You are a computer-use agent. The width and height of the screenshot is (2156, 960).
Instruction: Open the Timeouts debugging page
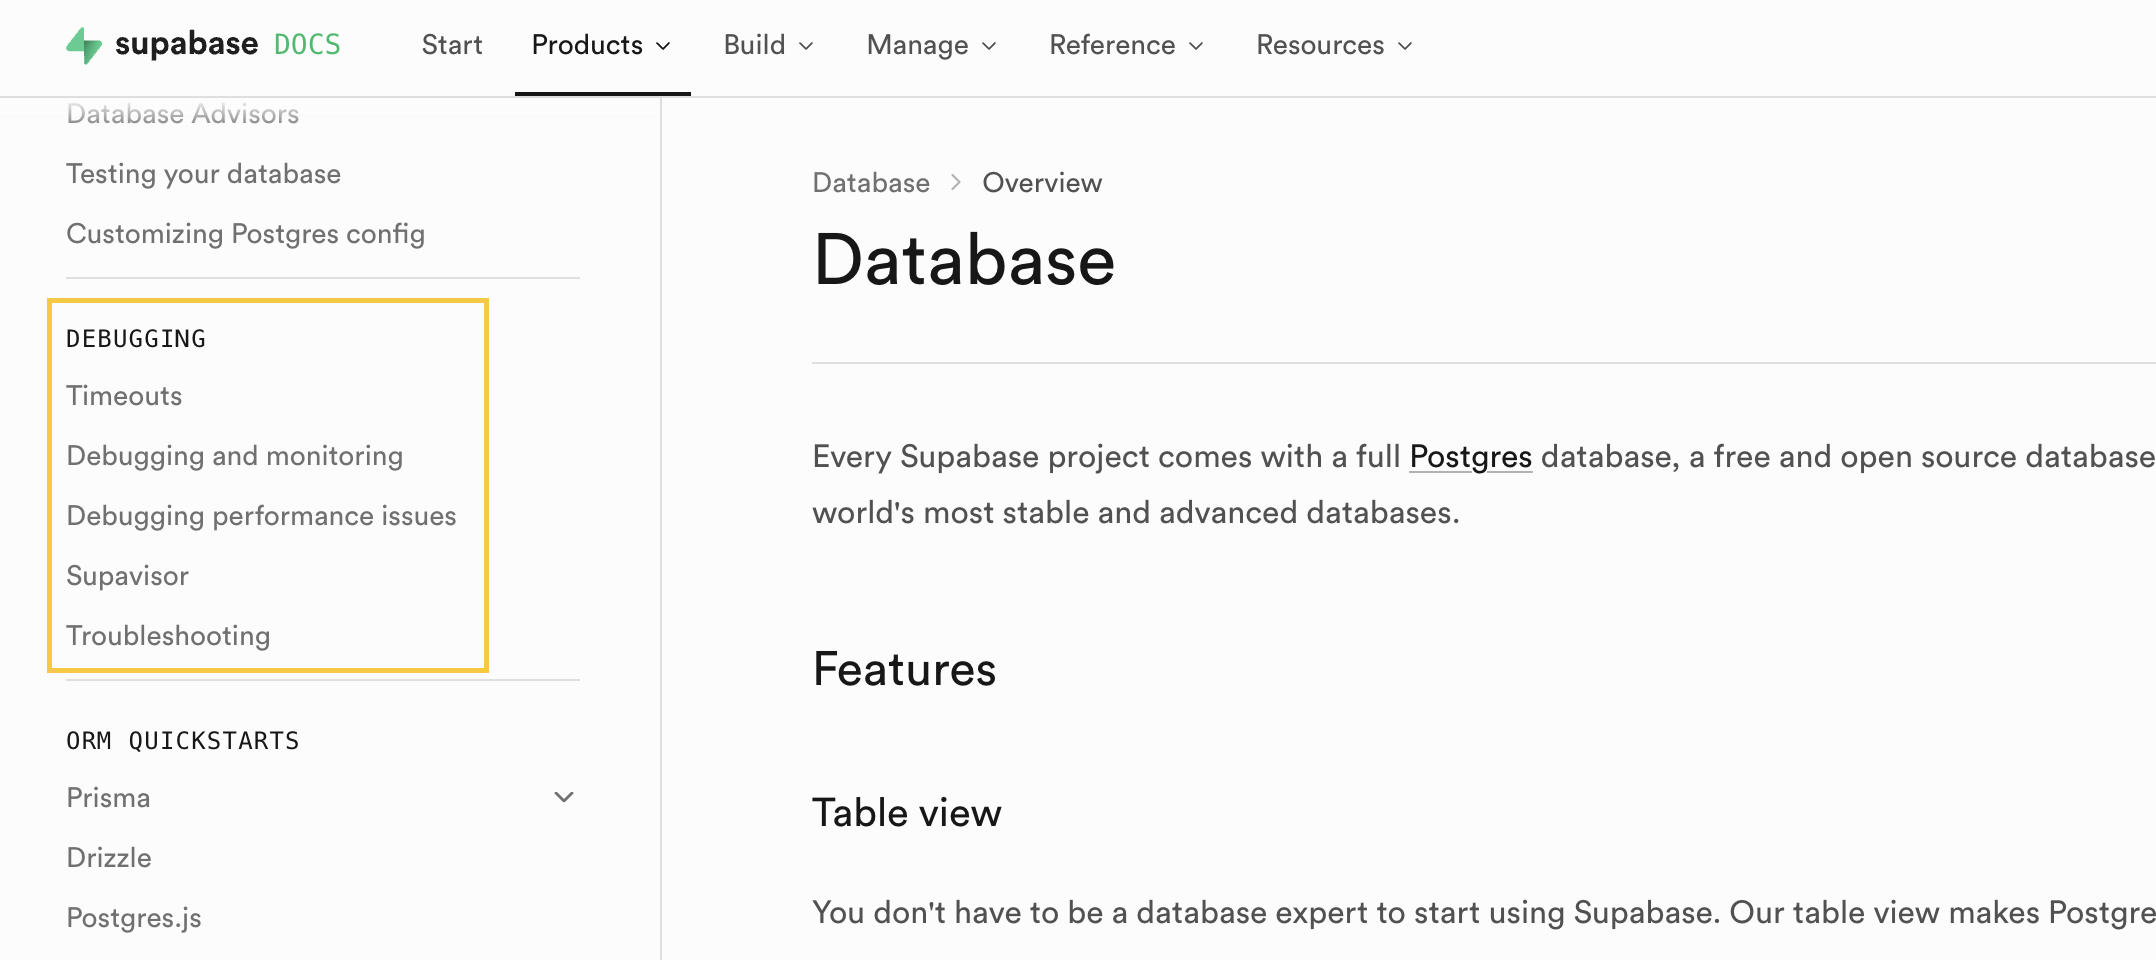[x=124, y=395]
